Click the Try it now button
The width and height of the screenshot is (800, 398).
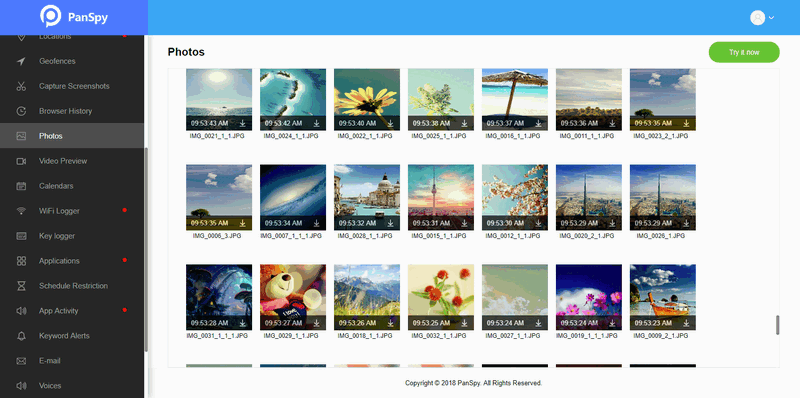click(x=744, y=53)
